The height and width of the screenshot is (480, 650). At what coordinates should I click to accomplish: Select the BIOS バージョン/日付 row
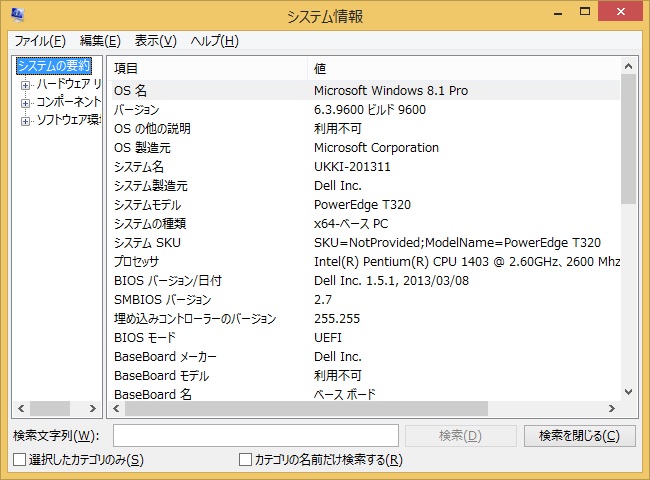(366, 281)
